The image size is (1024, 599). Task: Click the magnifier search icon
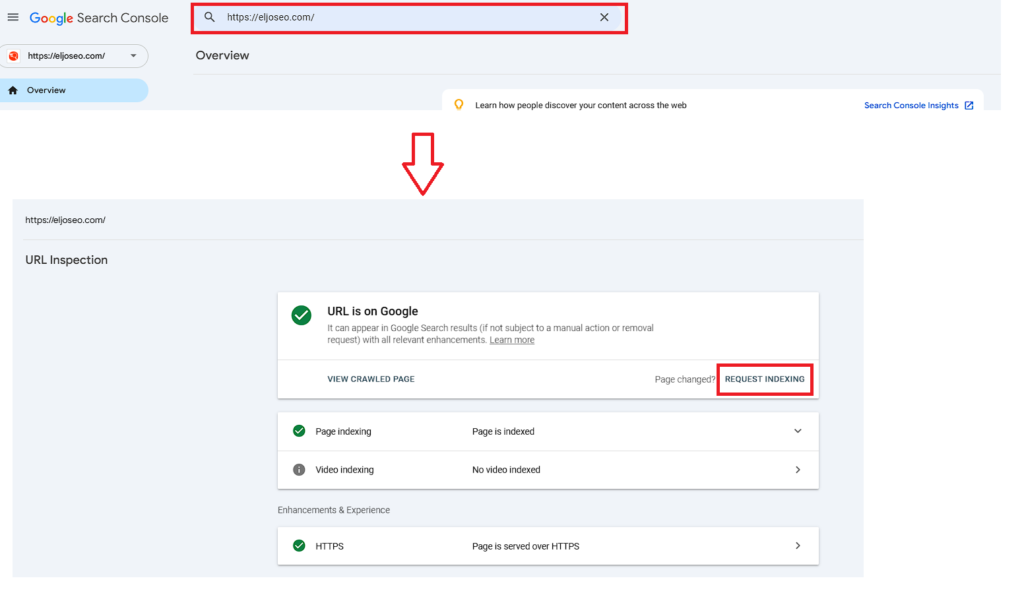(x=209, y=18)
